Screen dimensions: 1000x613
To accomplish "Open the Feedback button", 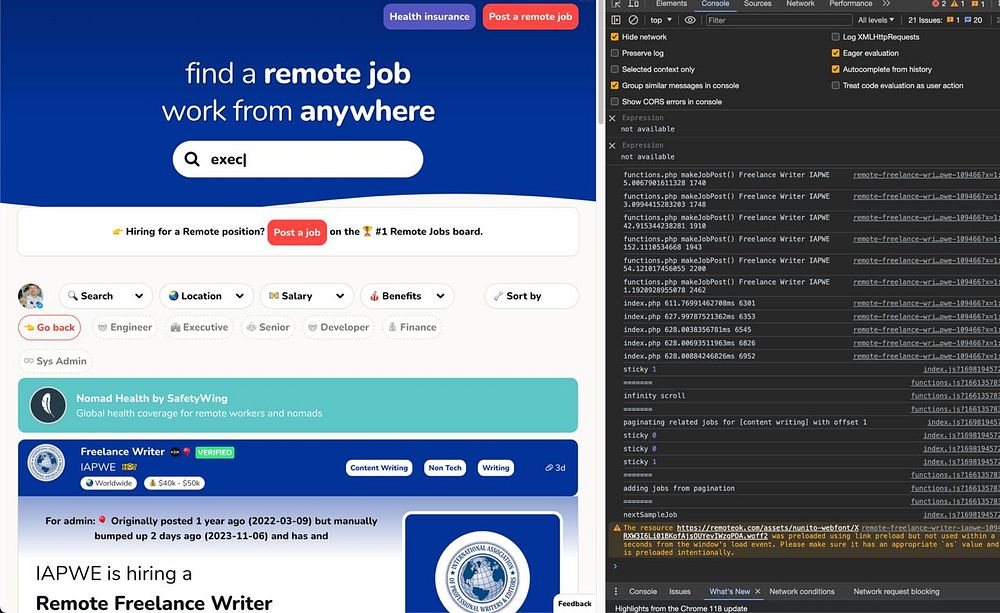I will pyautogui.click(x=575, y=603).
